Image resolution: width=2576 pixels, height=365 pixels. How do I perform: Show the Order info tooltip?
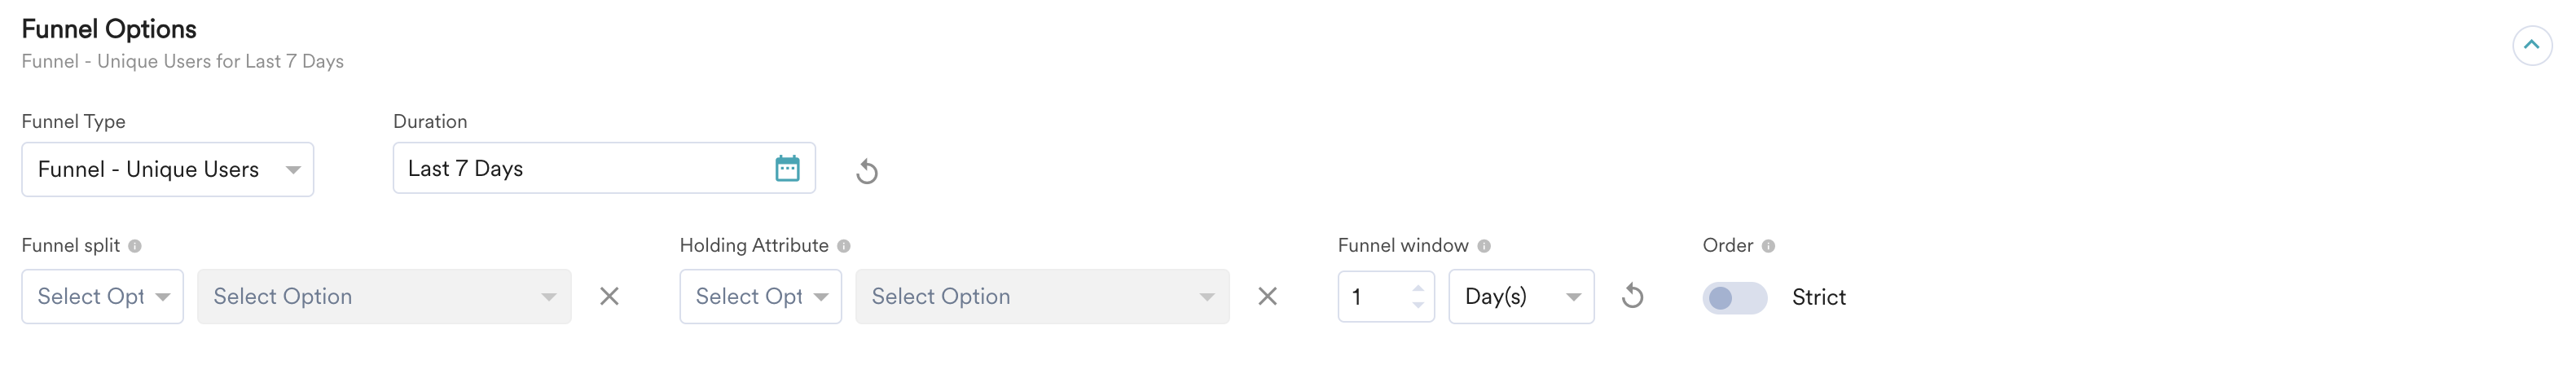tap(1768, 246)
